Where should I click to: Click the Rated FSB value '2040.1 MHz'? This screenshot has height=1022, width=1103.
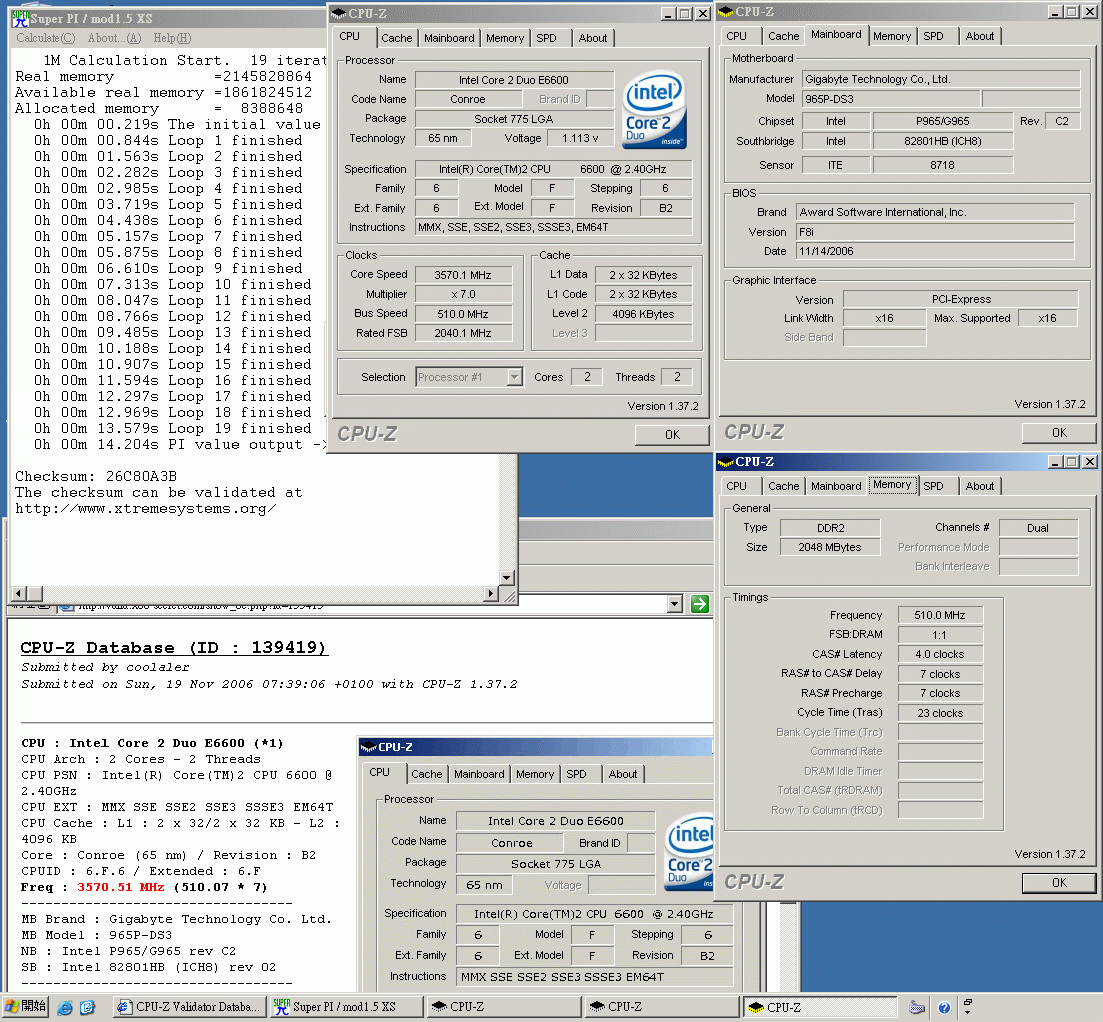click(x=463, y=333)
